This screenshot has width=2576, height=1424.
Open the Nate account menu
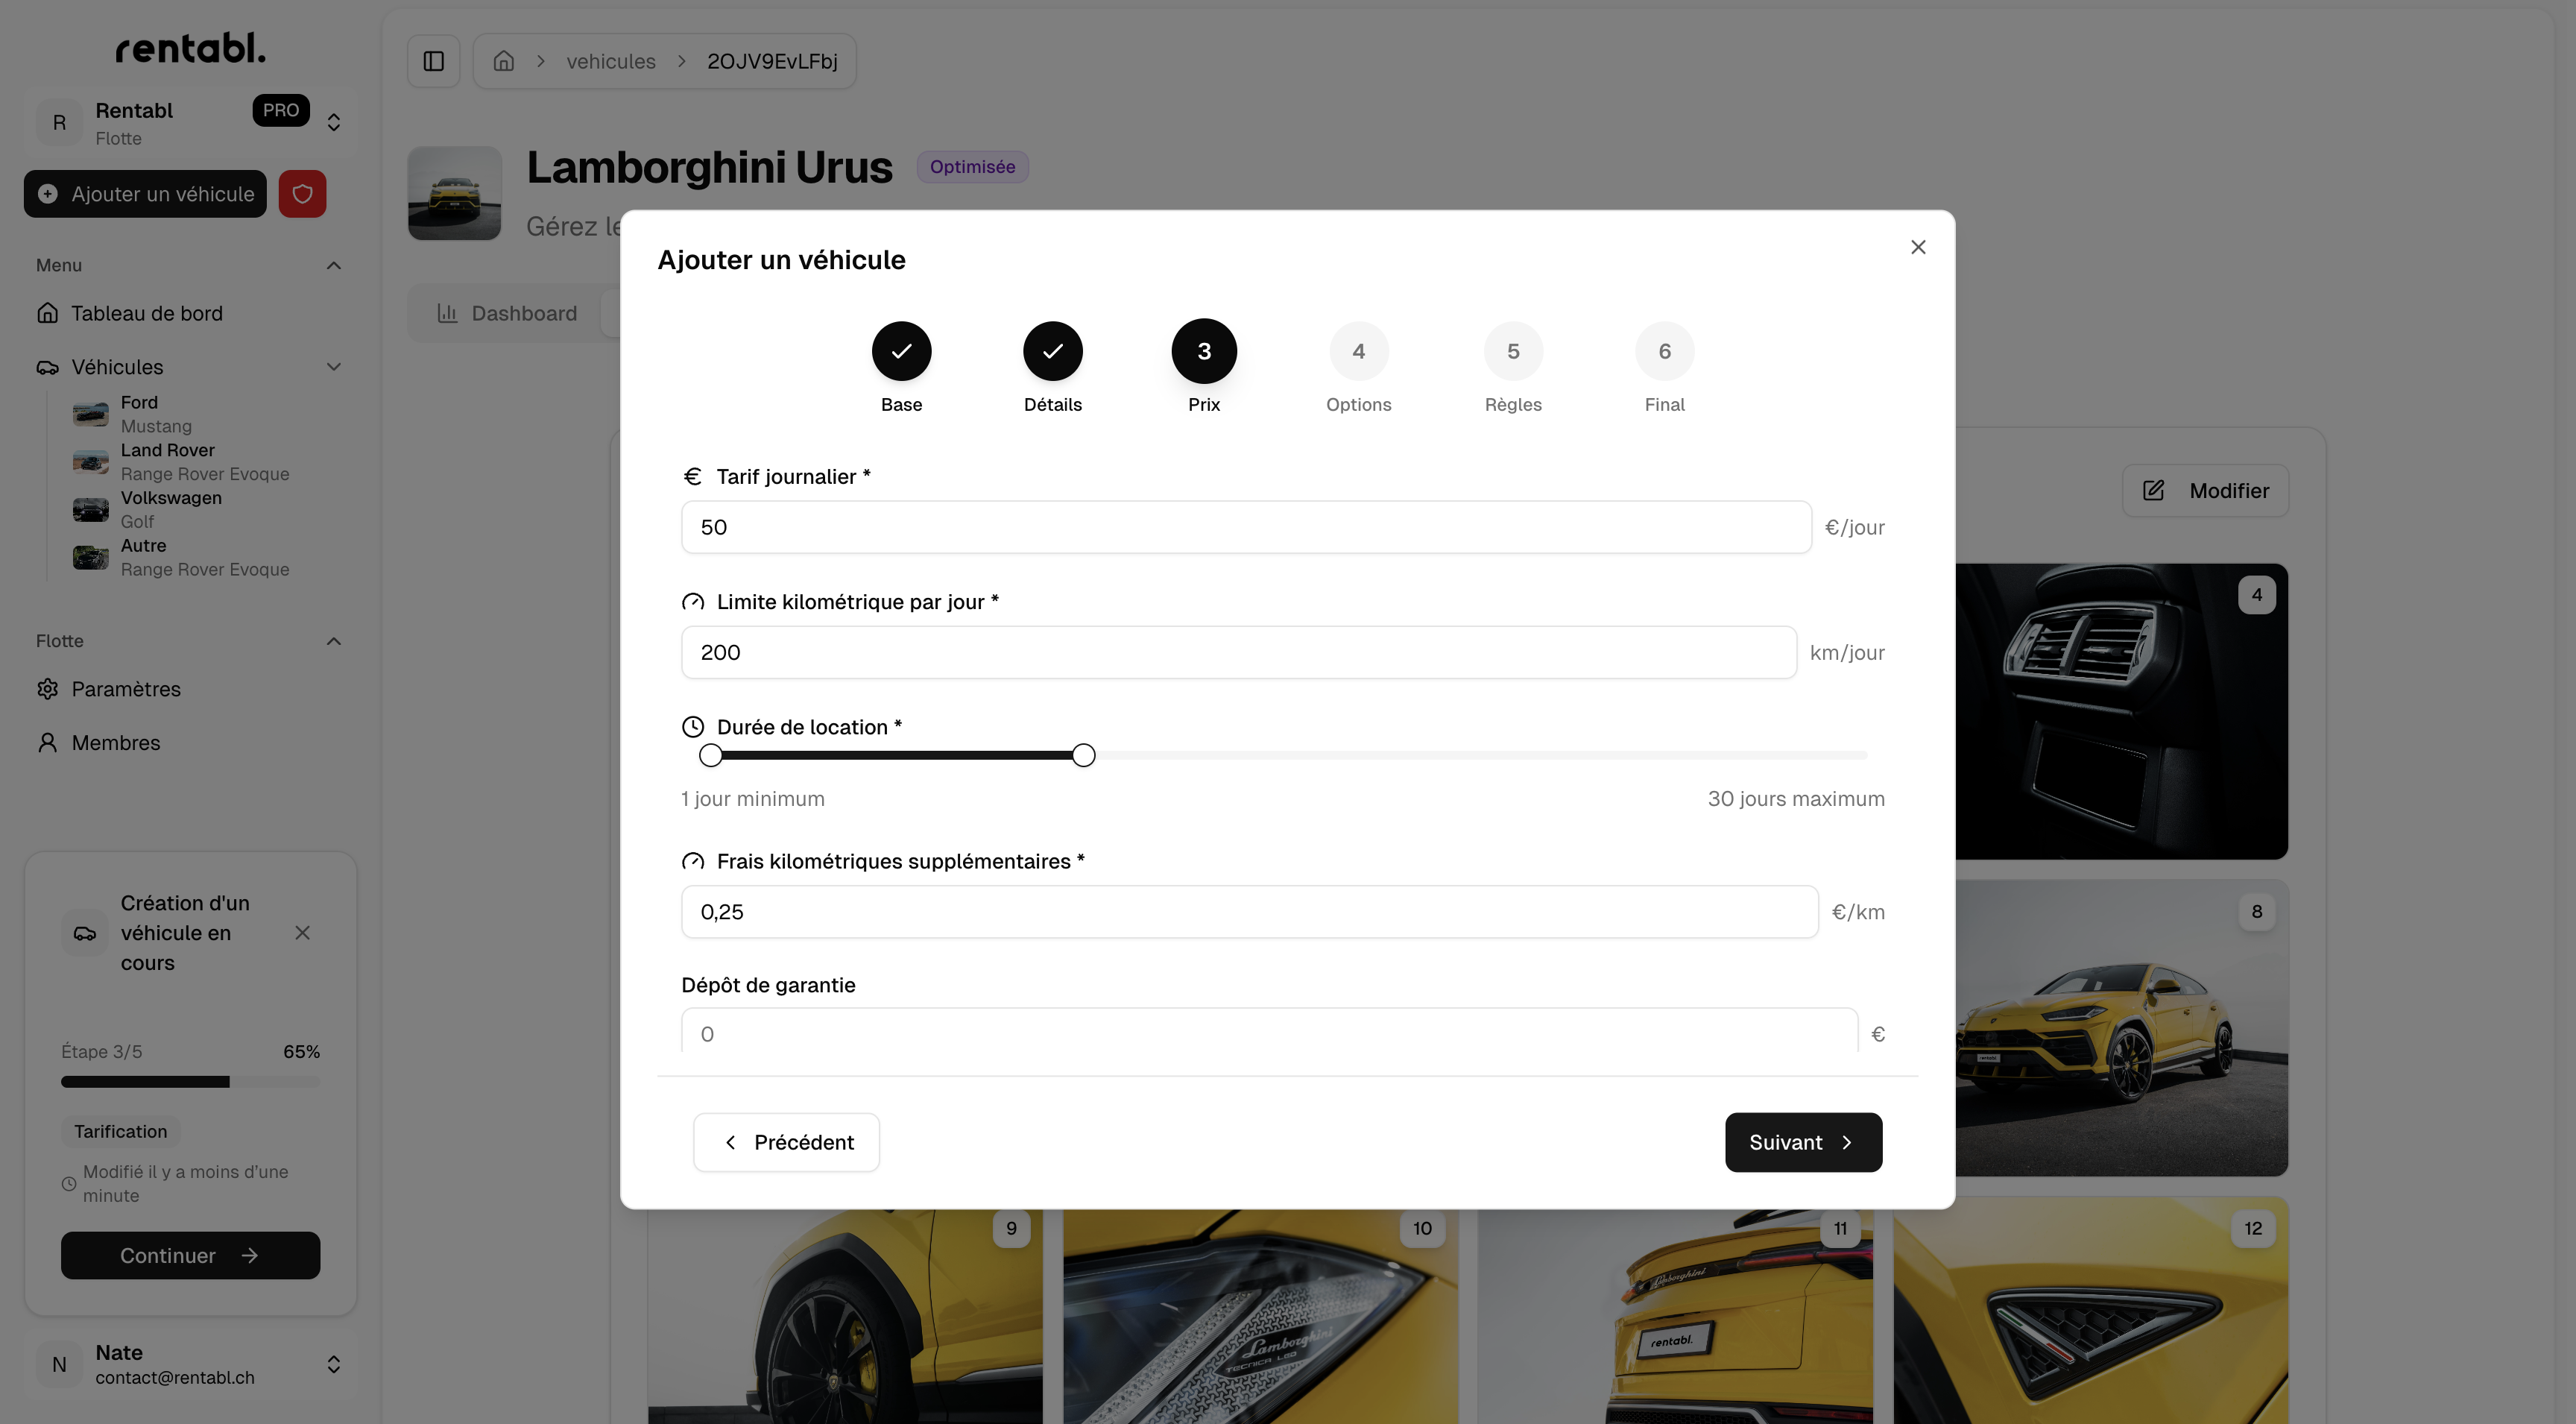[190, 1364]
